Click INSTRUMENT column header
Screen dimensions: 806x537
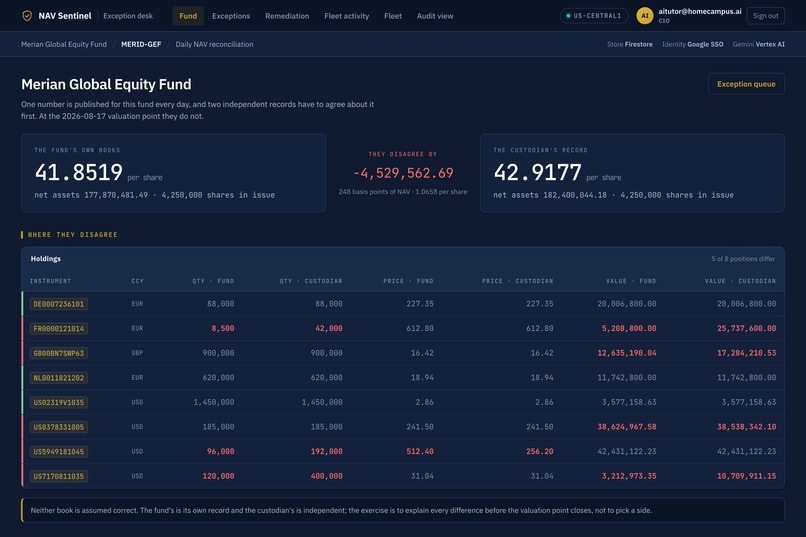point(50,281)
